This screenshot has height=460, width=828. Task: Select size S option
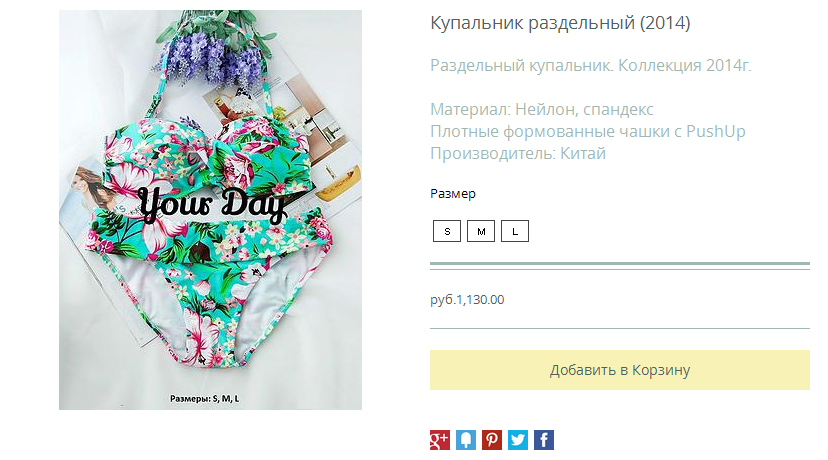(x=447, y=231)
